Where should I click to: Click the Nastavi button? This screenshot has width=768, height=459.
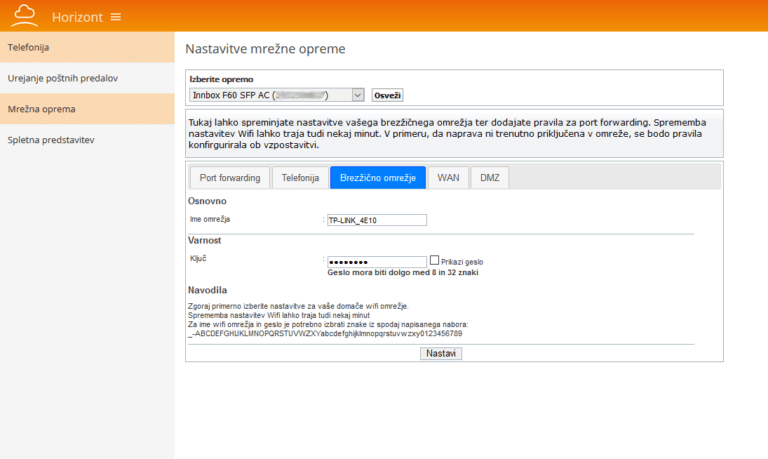pos(441,353)
